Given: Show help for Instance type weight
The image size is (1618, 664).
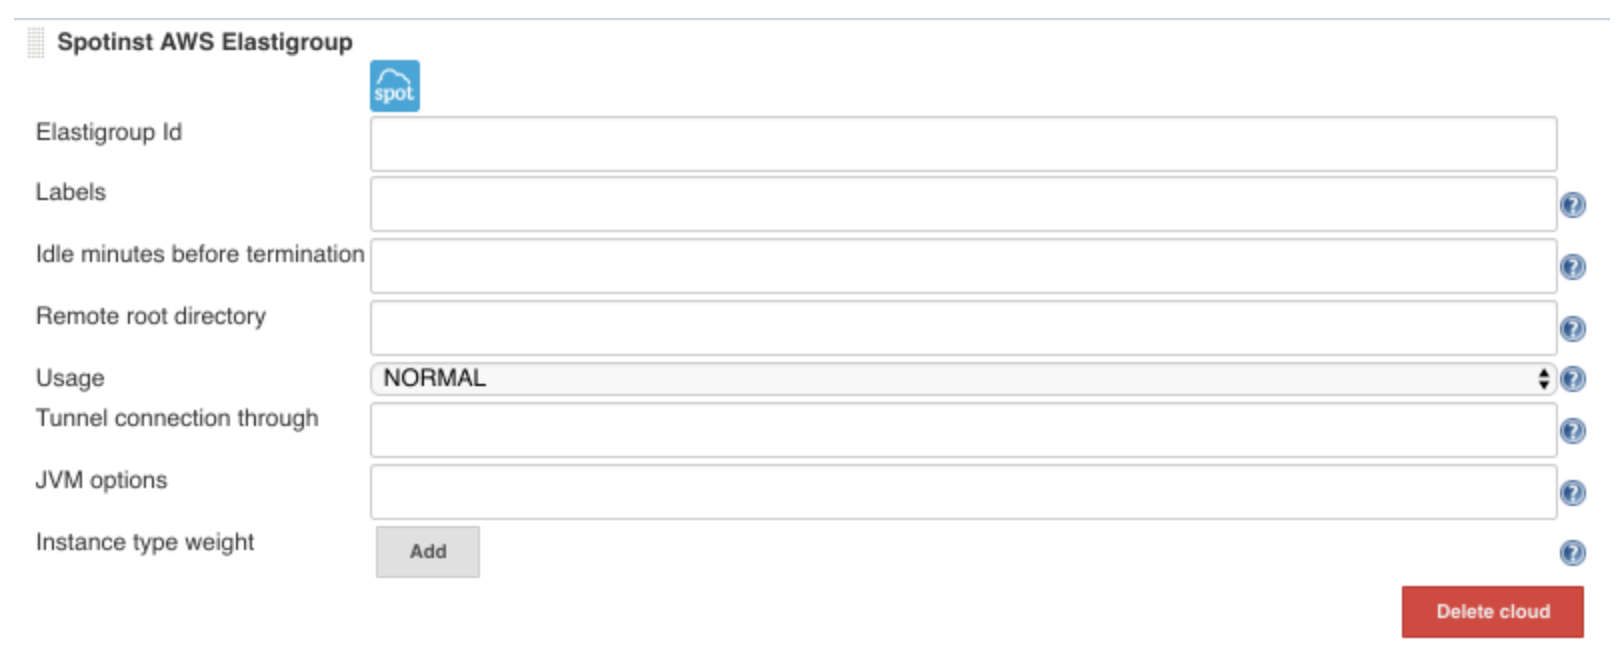Looking at the screenshot, I should 1572,553.
